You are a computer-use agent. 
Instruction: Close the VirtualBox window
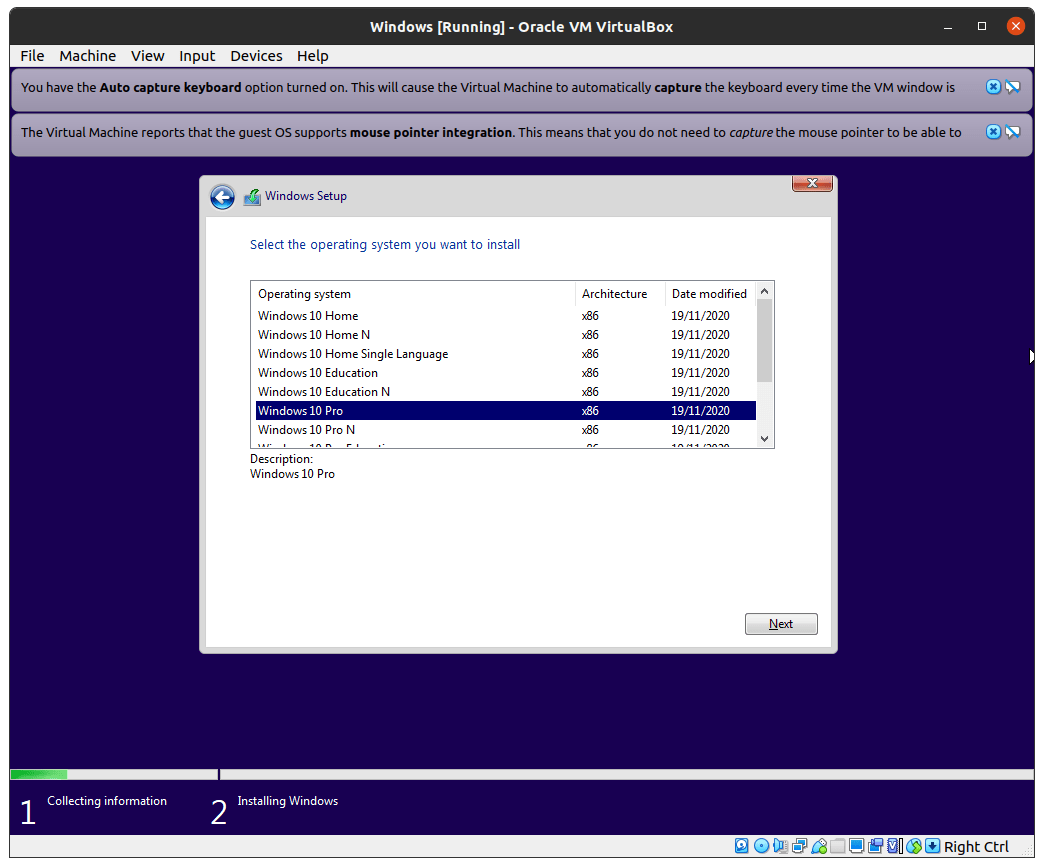pyautogui.click(x=1015, y=27)
